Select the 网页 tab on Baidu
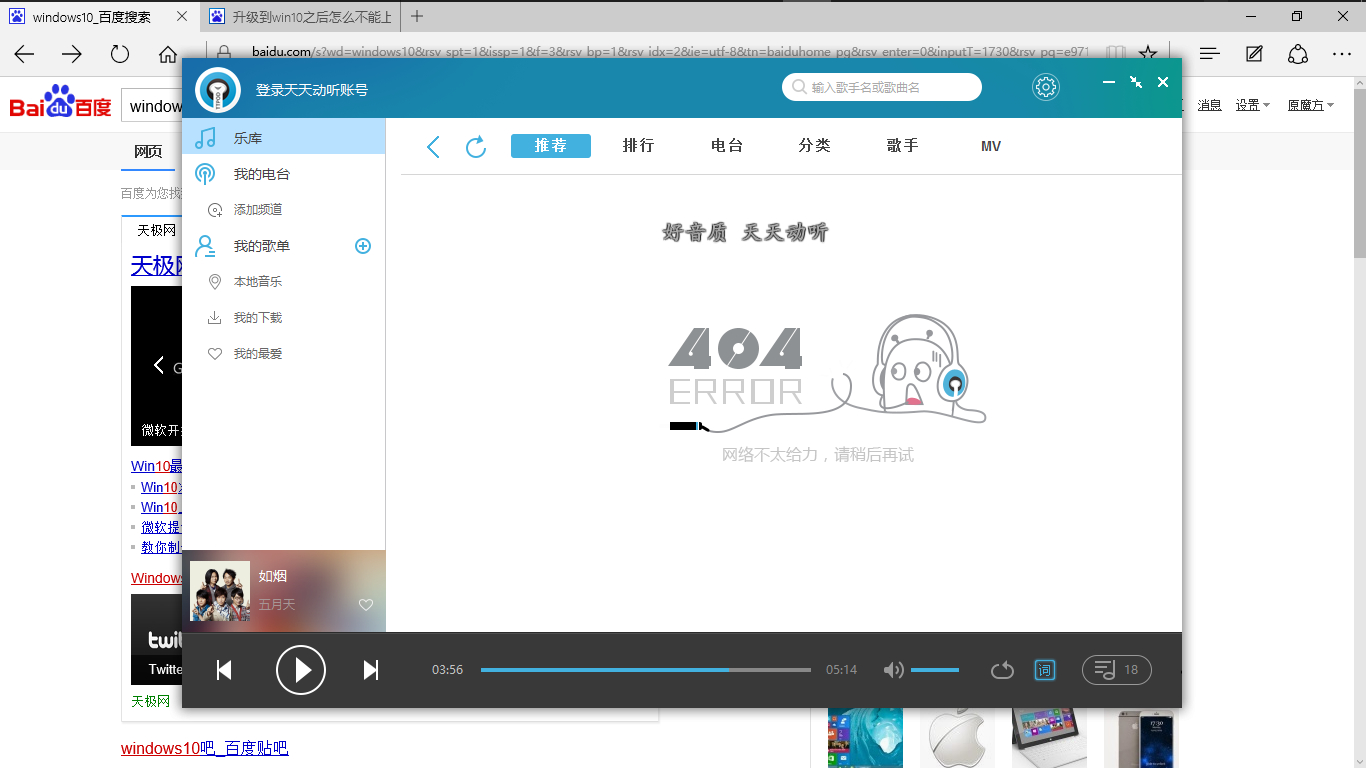 pyautogui.click(x=148, y=152)
